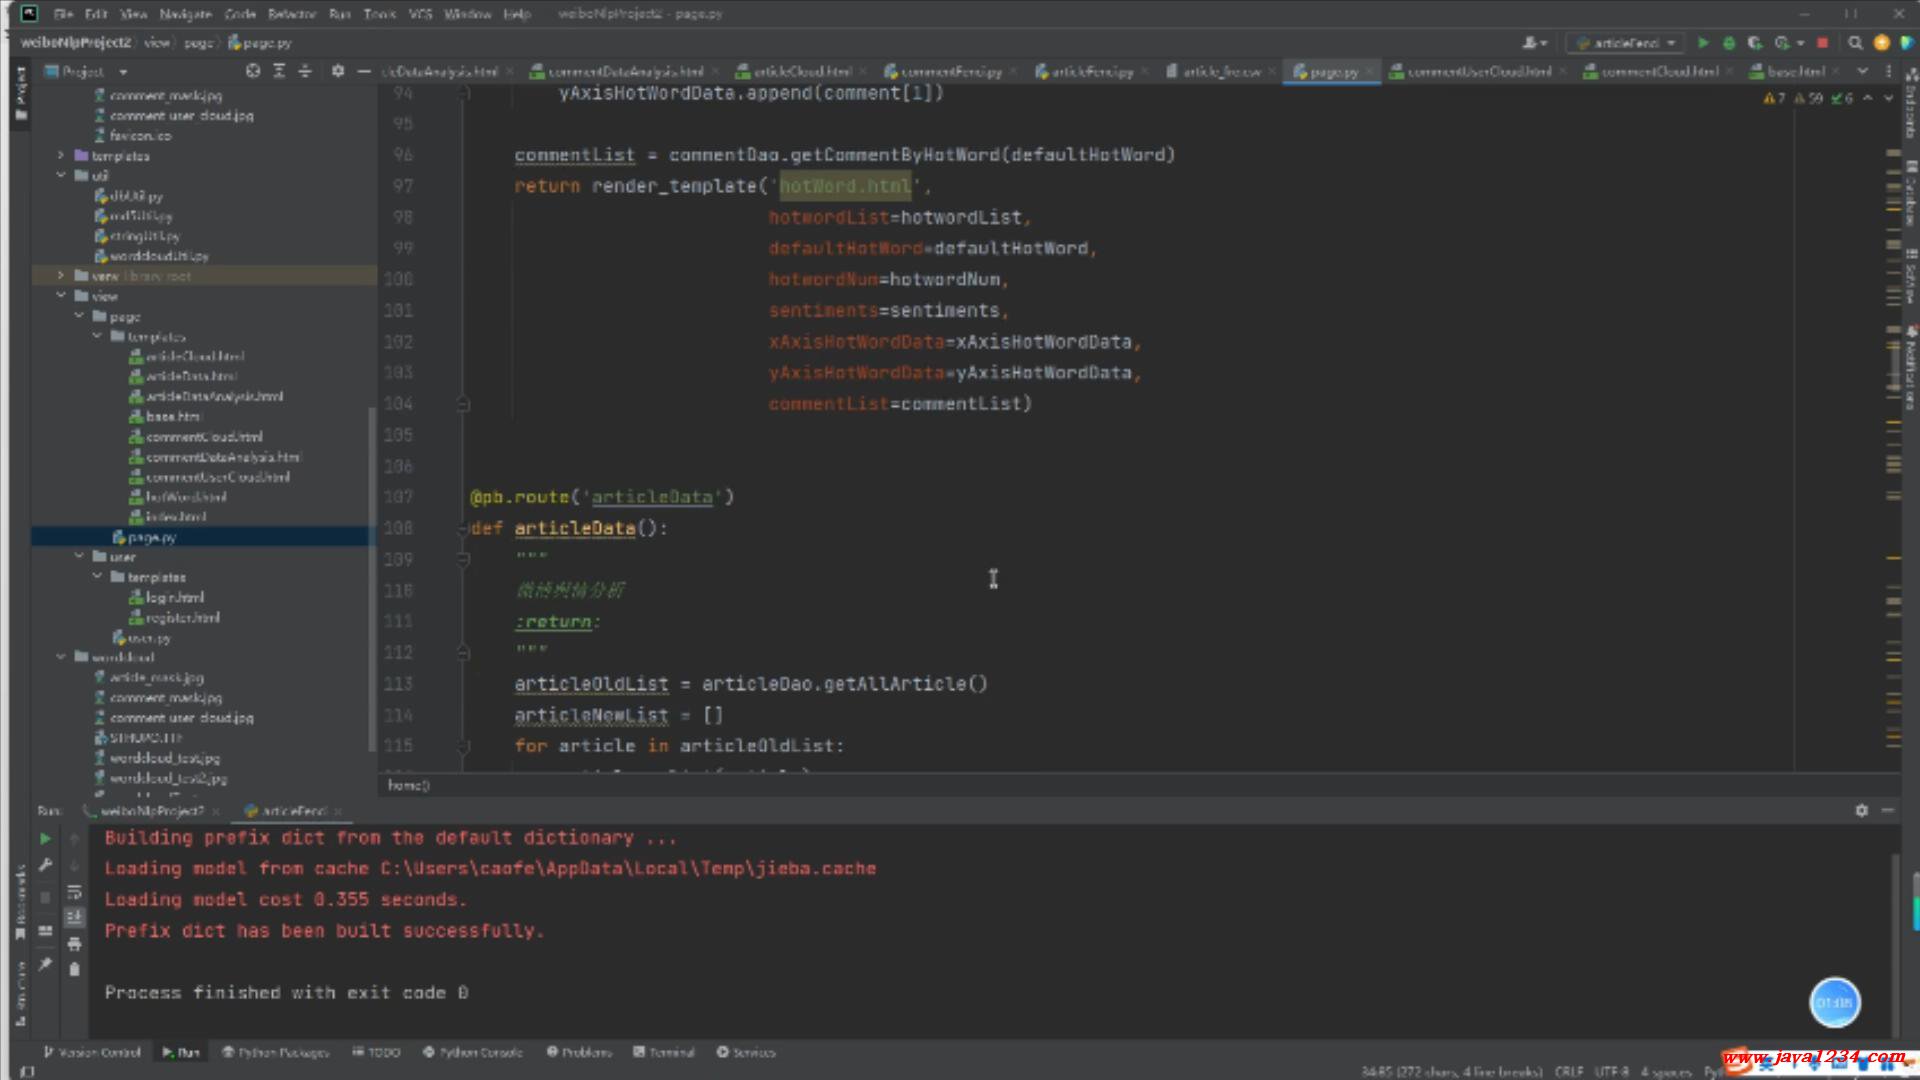1920x1080 pixels.
Task: Stop the process using red square
Action: click(1822, 43)
